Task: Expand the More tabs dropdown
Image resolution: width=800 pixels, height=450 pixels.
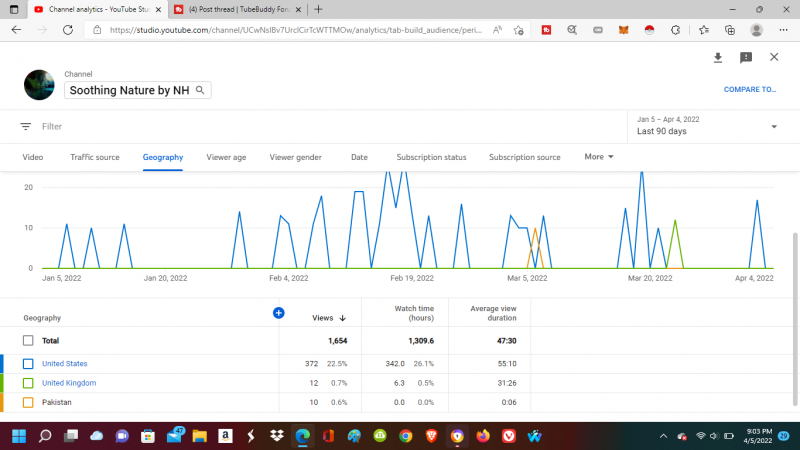Action: tap(598, 157)
